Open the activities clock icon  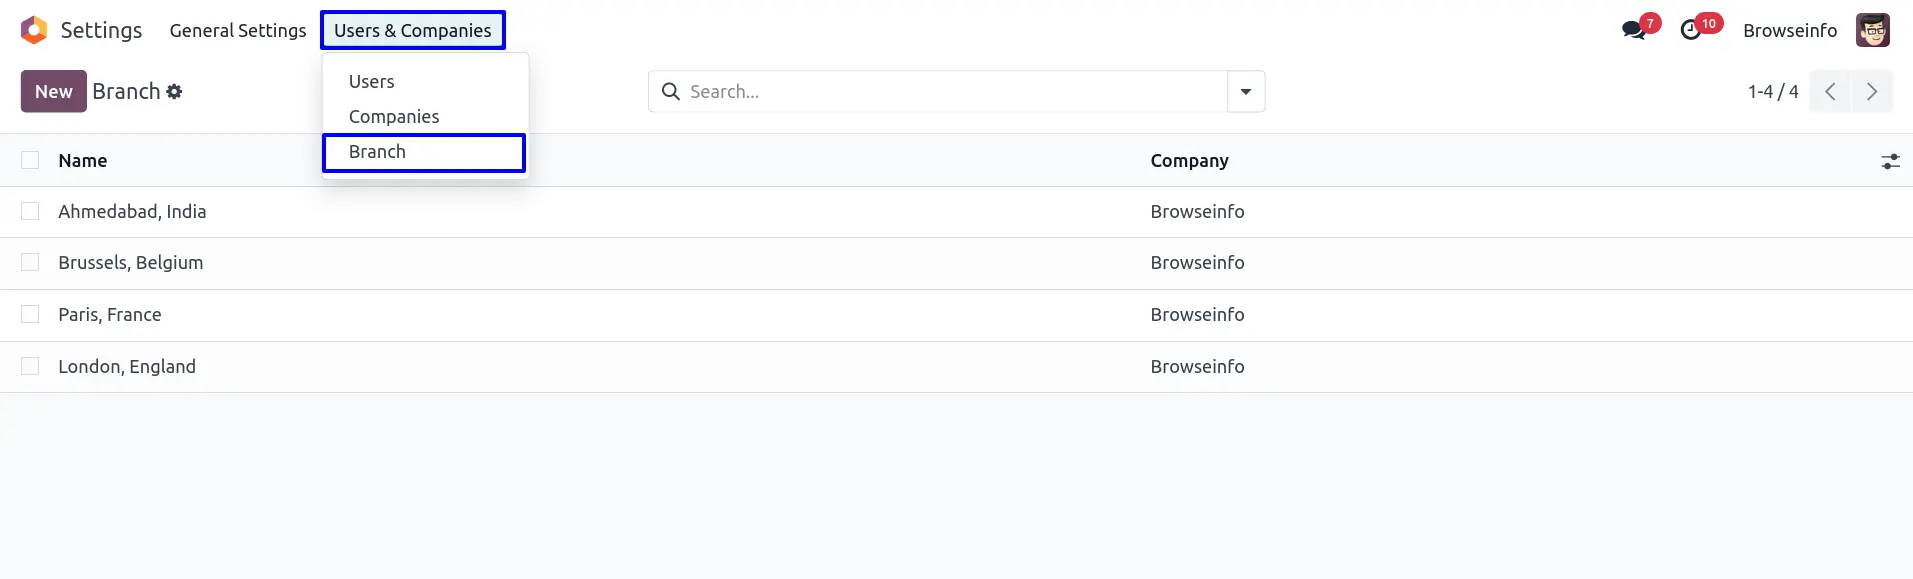tap(1691, 30)
